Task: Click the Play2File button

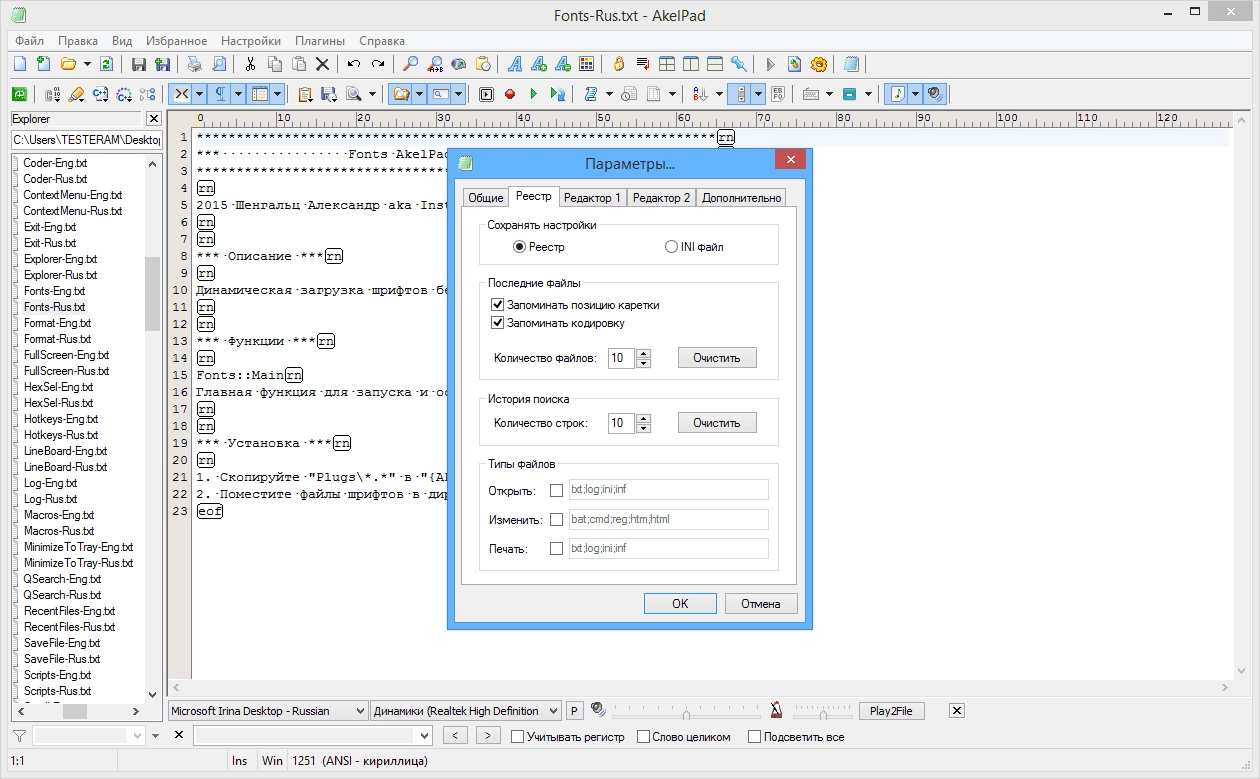Action: 892,711
